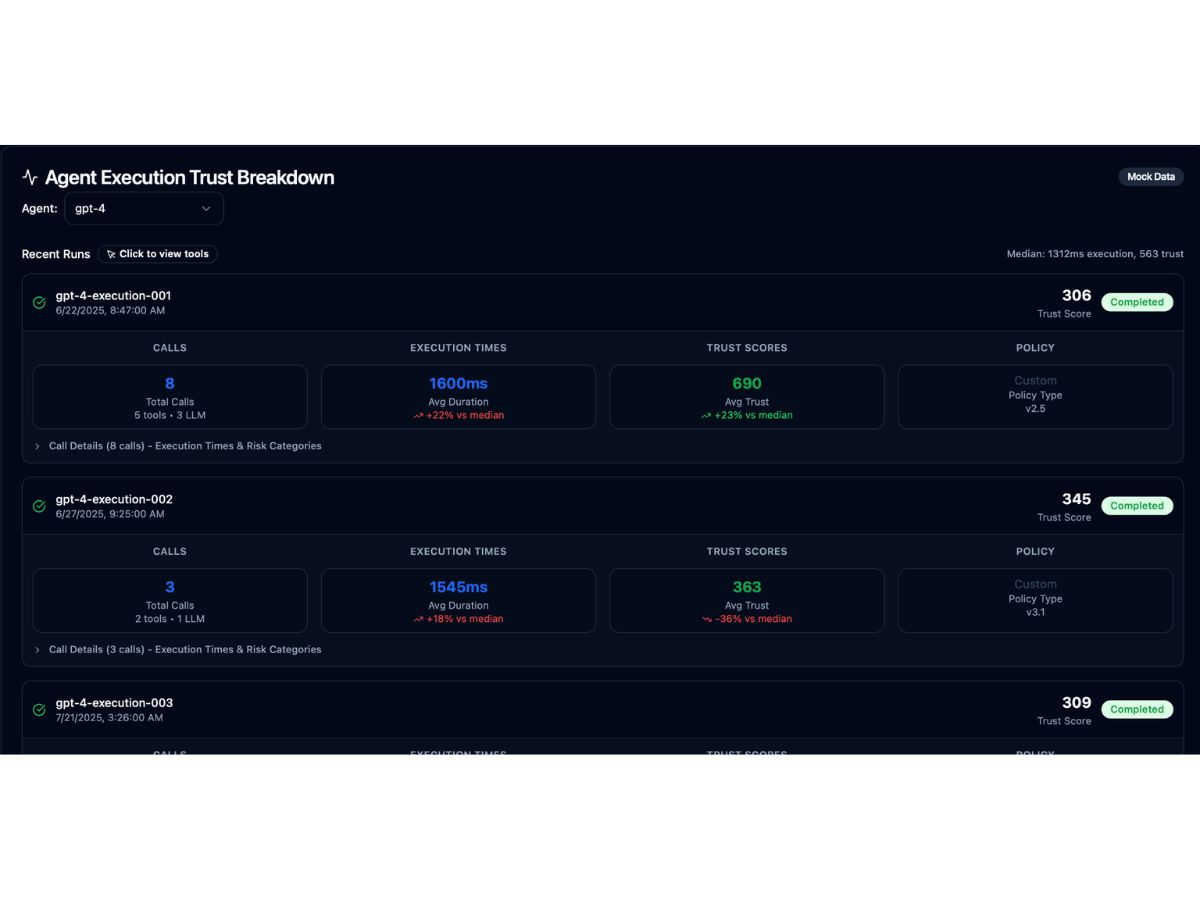The image size is (1200, 900).
Task: Click the activity pulse icon beside the title
Action: [30, 178]
